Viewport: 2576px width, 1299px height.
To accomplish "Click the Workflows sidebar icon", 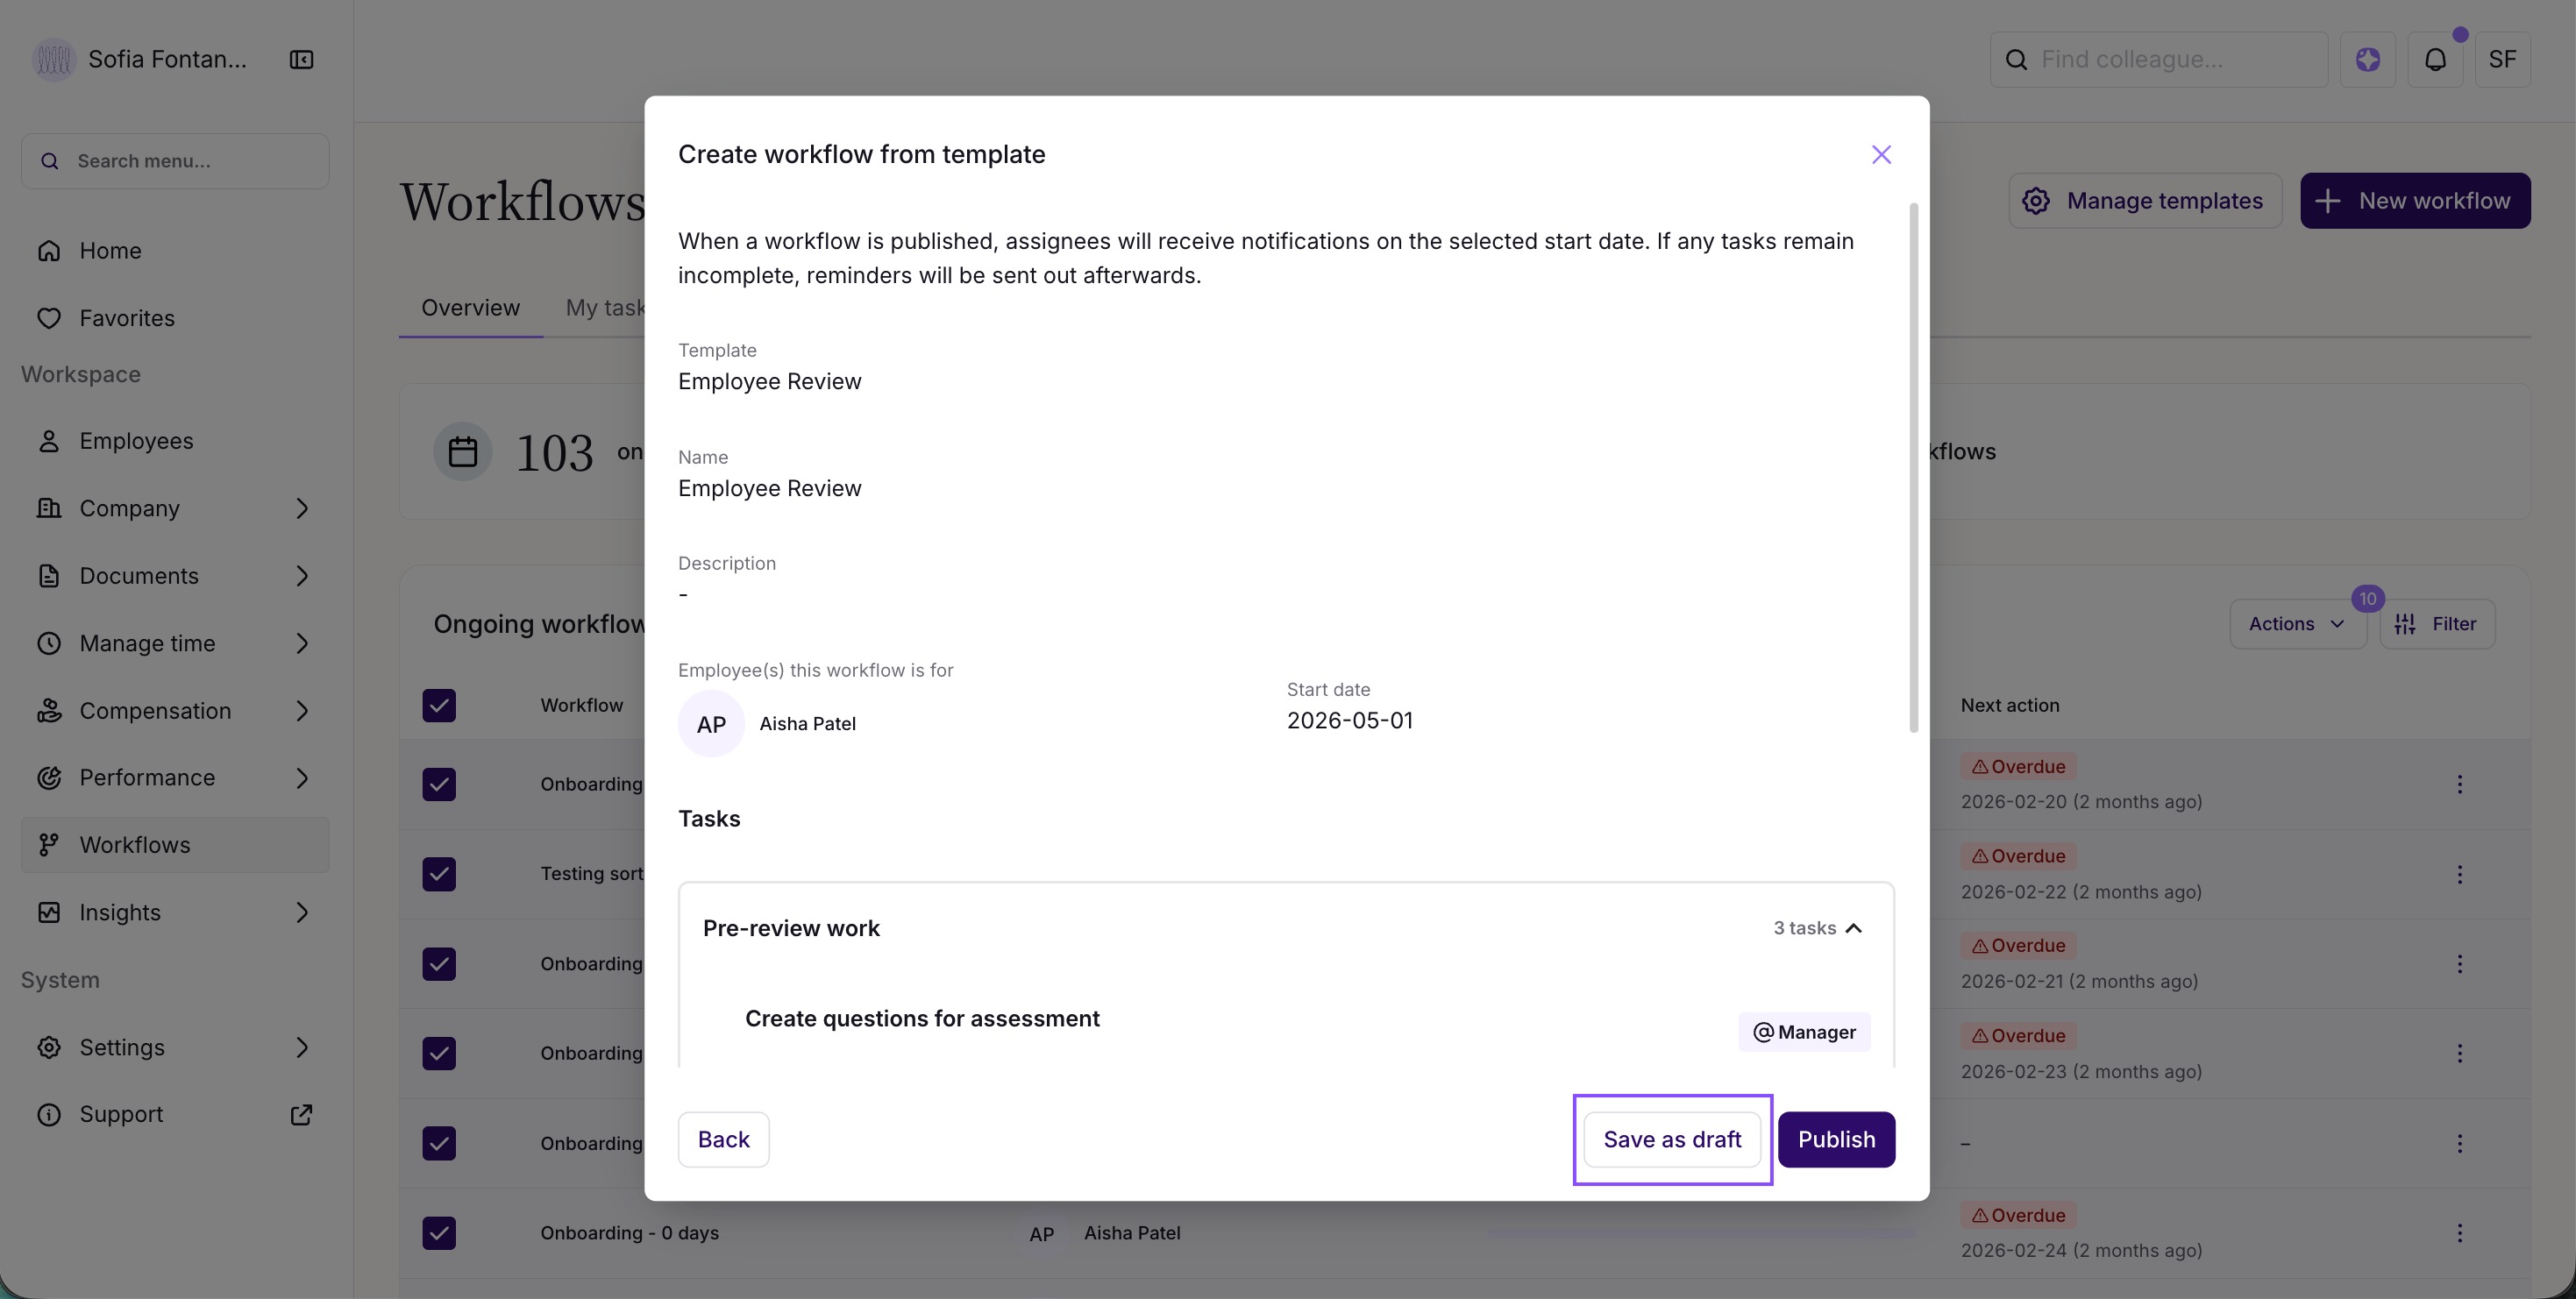I will click(x=49, y=845).
